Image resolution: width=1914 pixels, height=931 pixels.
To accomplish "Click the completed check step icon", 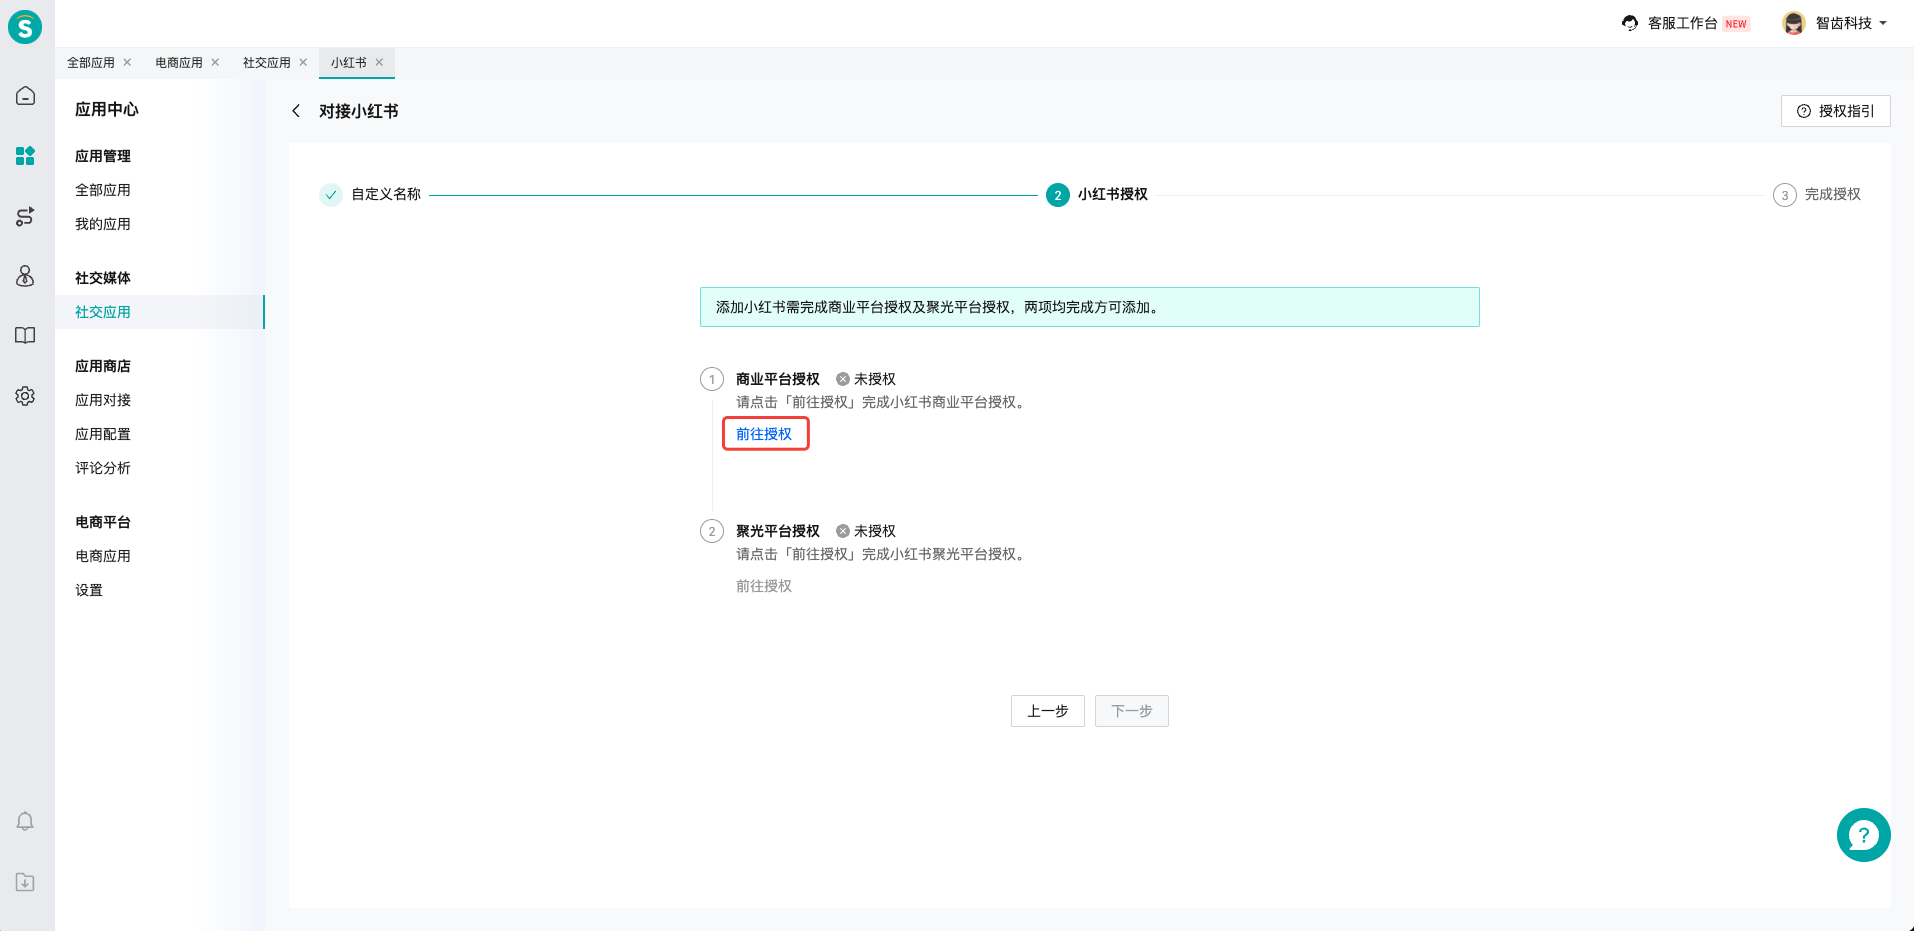I will pyautogui.click(x=331, y=195).
